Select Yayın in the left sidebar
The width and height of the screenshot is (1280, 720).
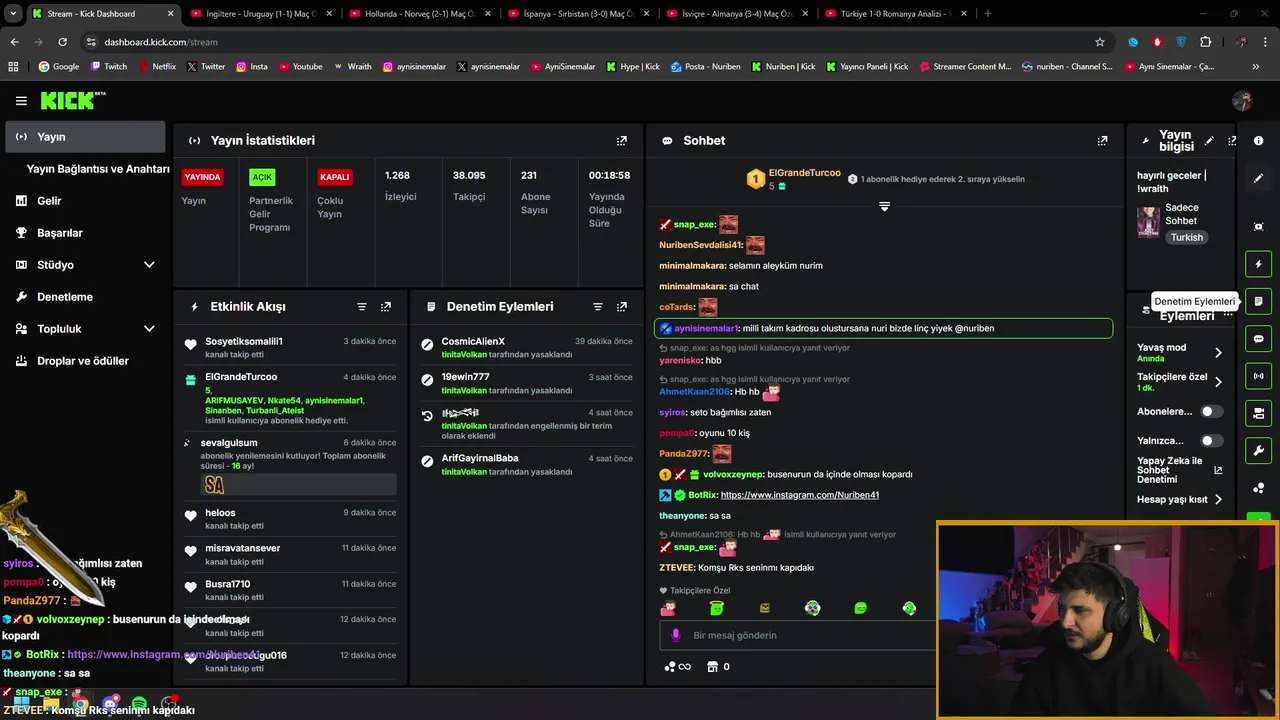tap(85, 137)
